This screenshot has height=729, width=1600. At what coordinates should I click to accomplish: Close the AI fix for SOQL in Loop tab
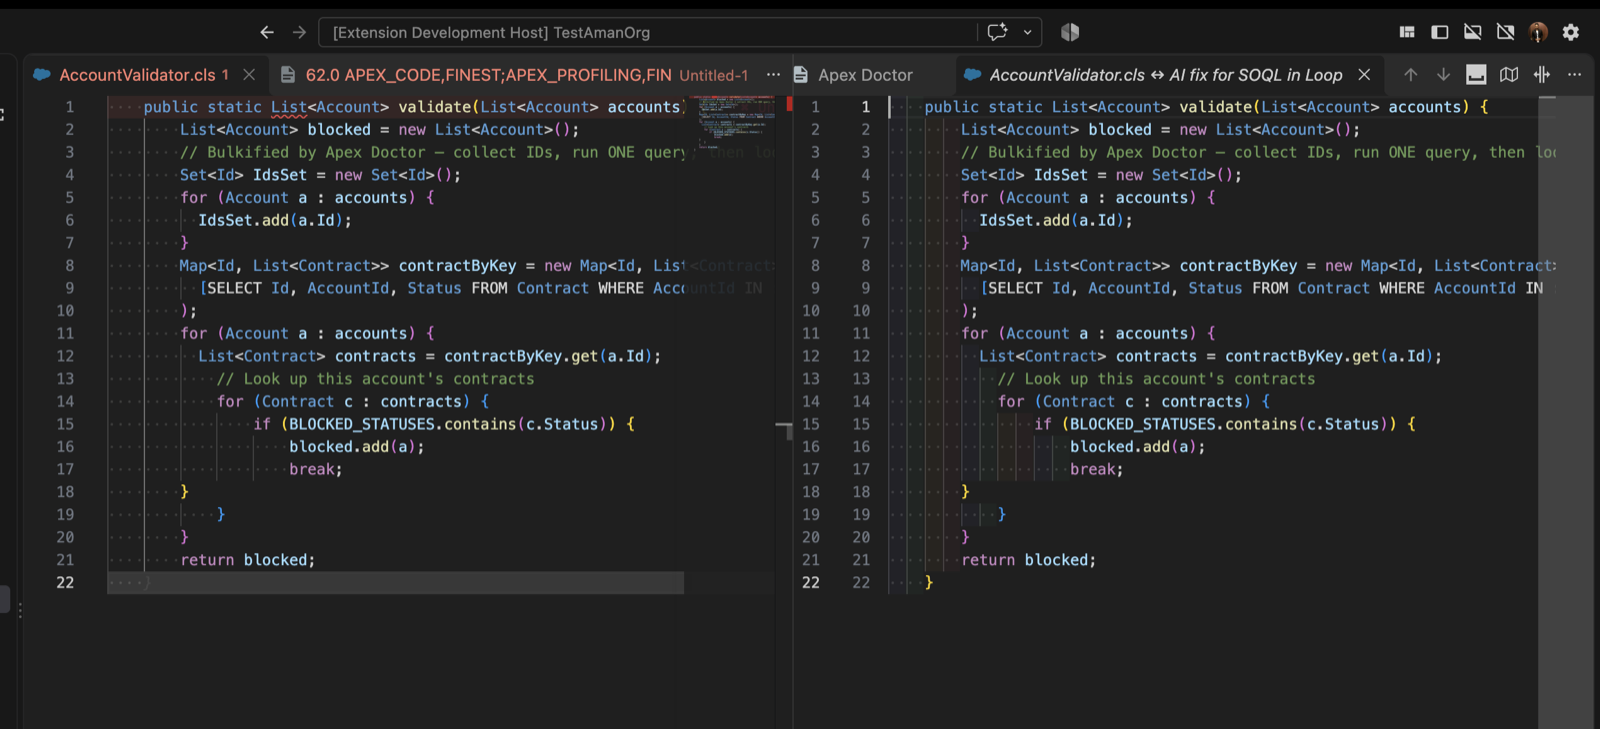[x=1364, y=75]
